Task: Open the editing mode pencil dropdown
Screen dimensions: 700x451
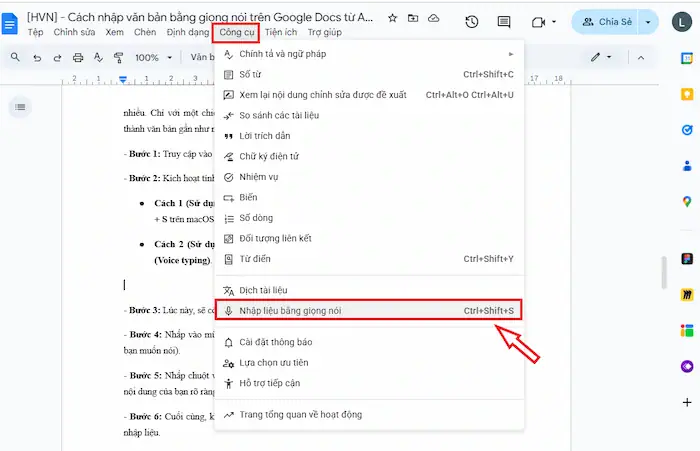Action: (x=601, y=58)
